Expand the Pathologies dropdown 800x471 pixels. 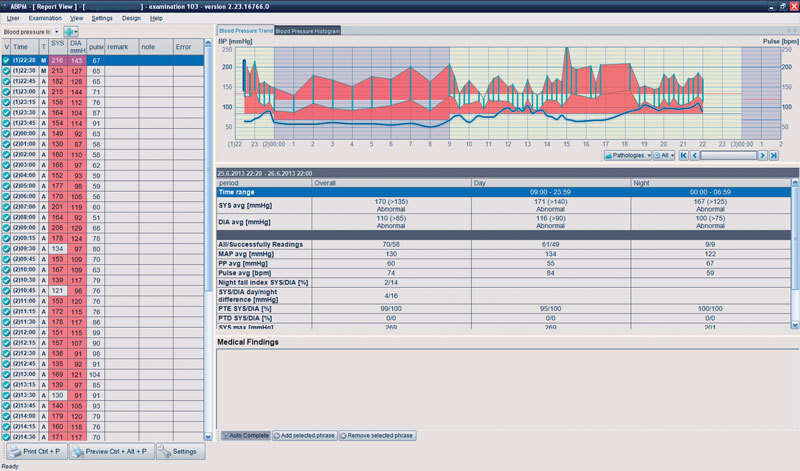pos(627,156)
